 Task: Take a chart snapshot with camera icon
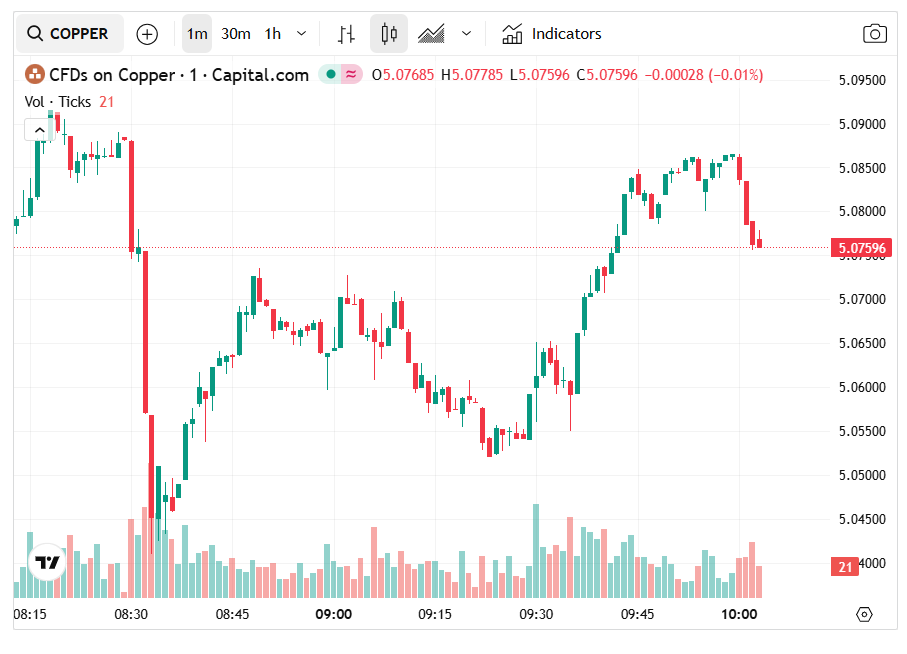pyautogui.click(x=875, y=34)
